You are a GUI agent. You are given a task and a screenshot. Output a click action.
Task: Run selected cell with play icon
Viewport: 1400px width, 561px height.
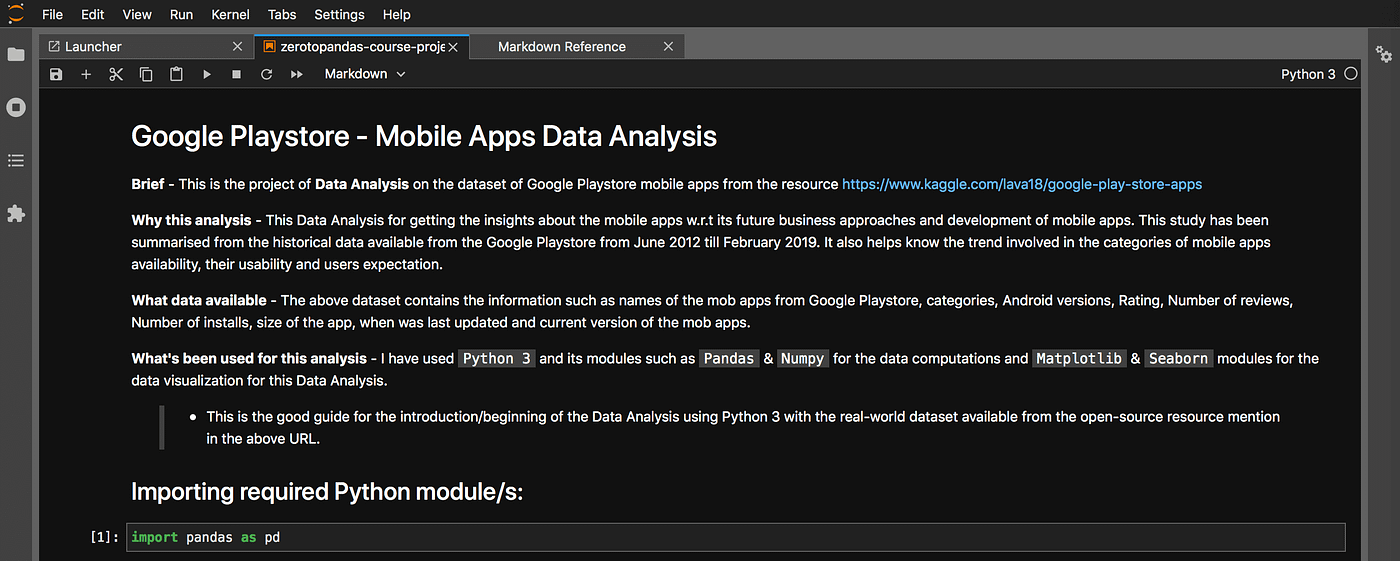[206, 74]
